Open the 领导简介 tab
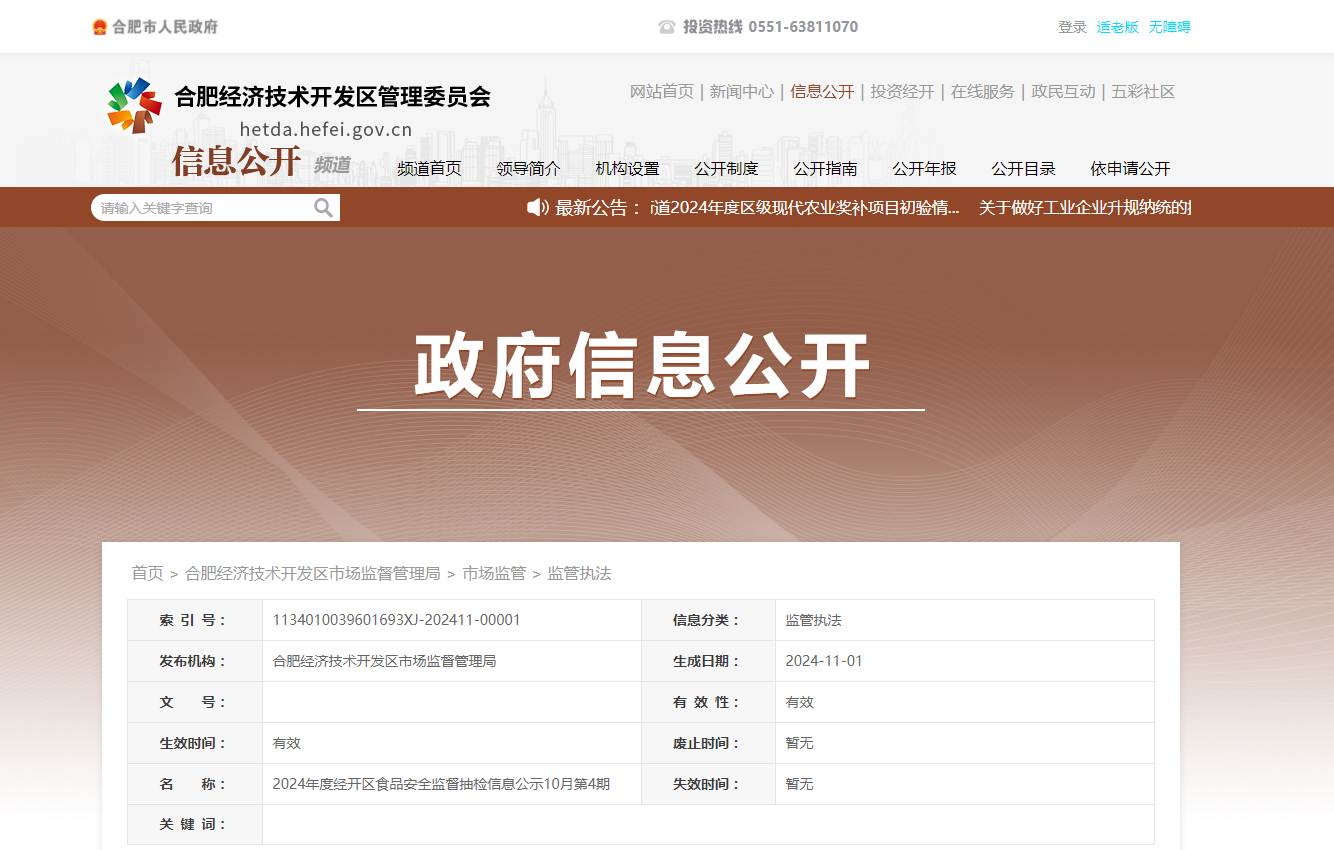This screenshot has width=1334, height=850. point(528,168)
